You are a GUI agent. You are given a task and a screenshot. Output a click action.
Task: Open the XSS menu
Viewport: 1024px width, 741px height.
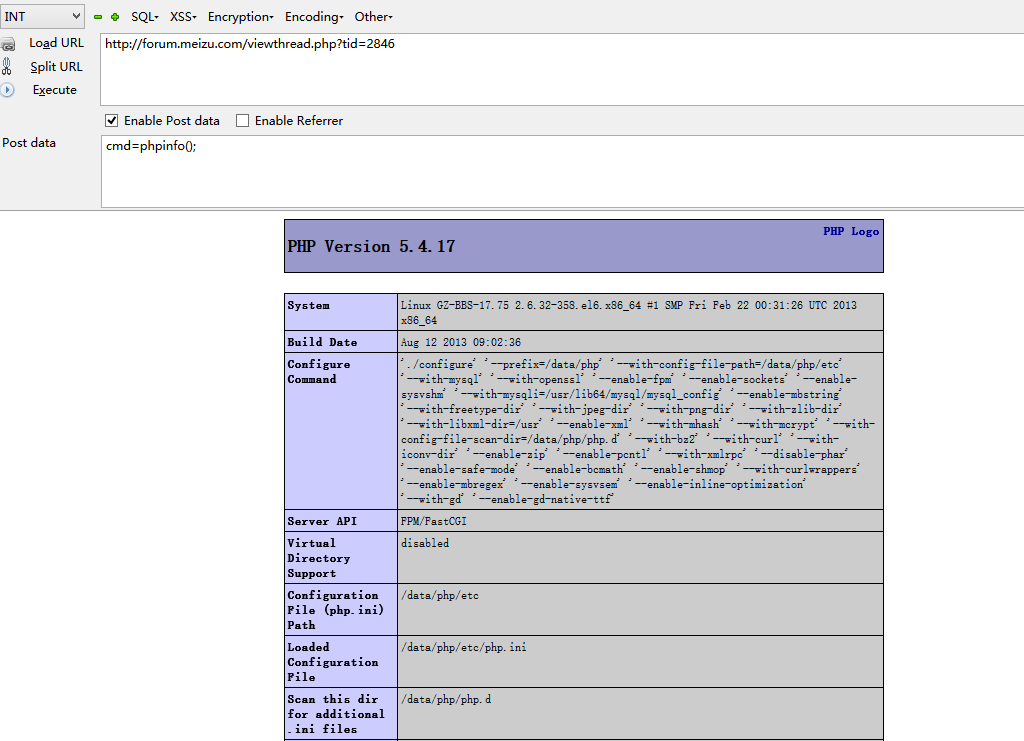183,17
